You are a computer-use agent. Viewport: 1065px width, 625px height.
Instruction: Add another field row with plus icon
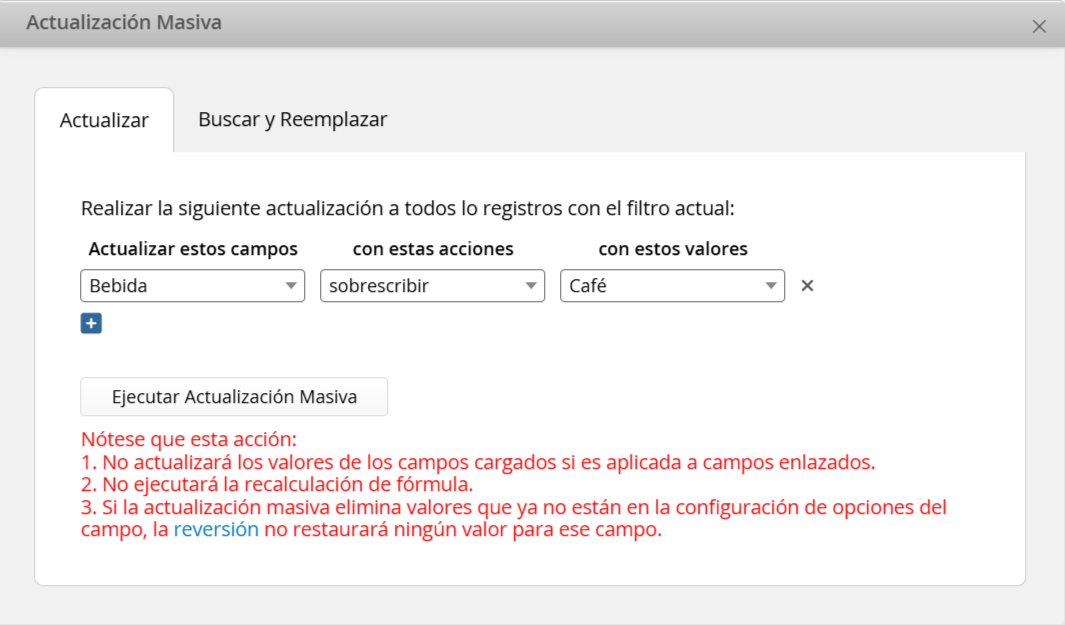pos(91,323)
